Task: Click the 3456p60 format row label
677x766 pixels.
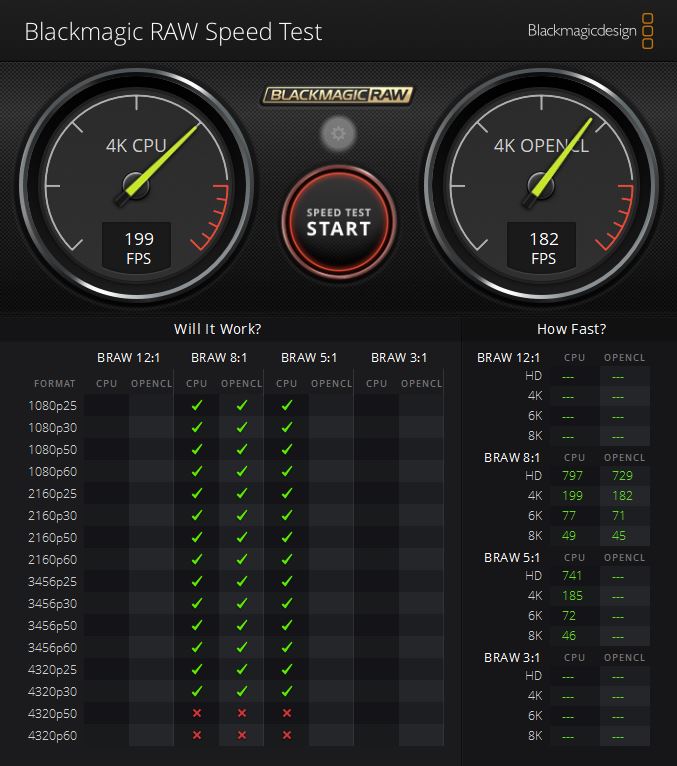Action: pos(53,647)
